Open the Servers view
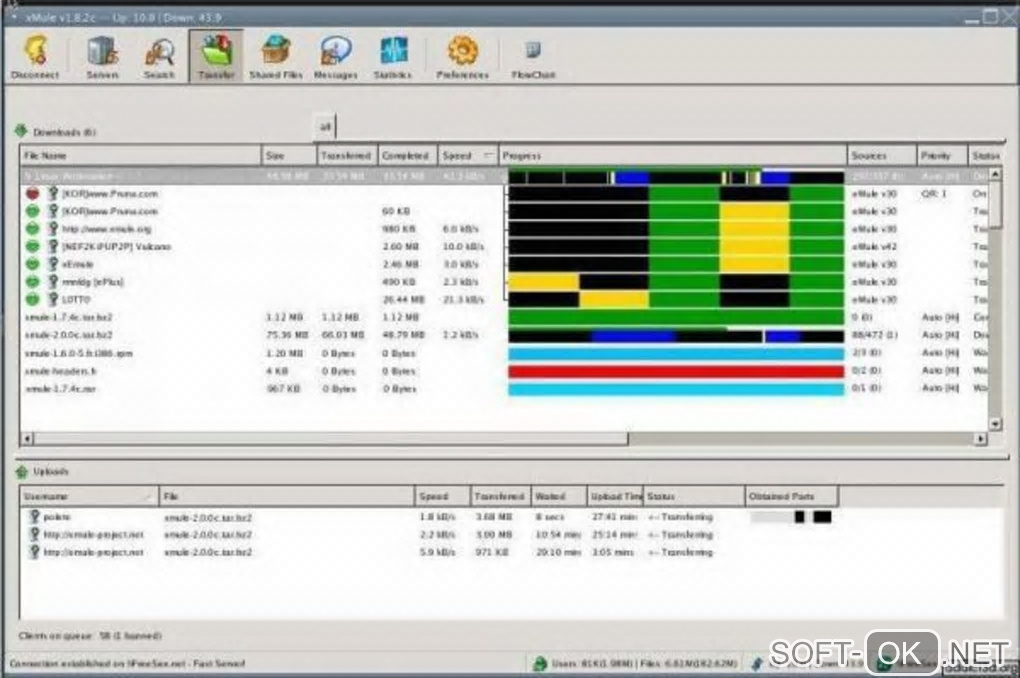The height and width of the screenshot is (678, 1020). [103, 57]
